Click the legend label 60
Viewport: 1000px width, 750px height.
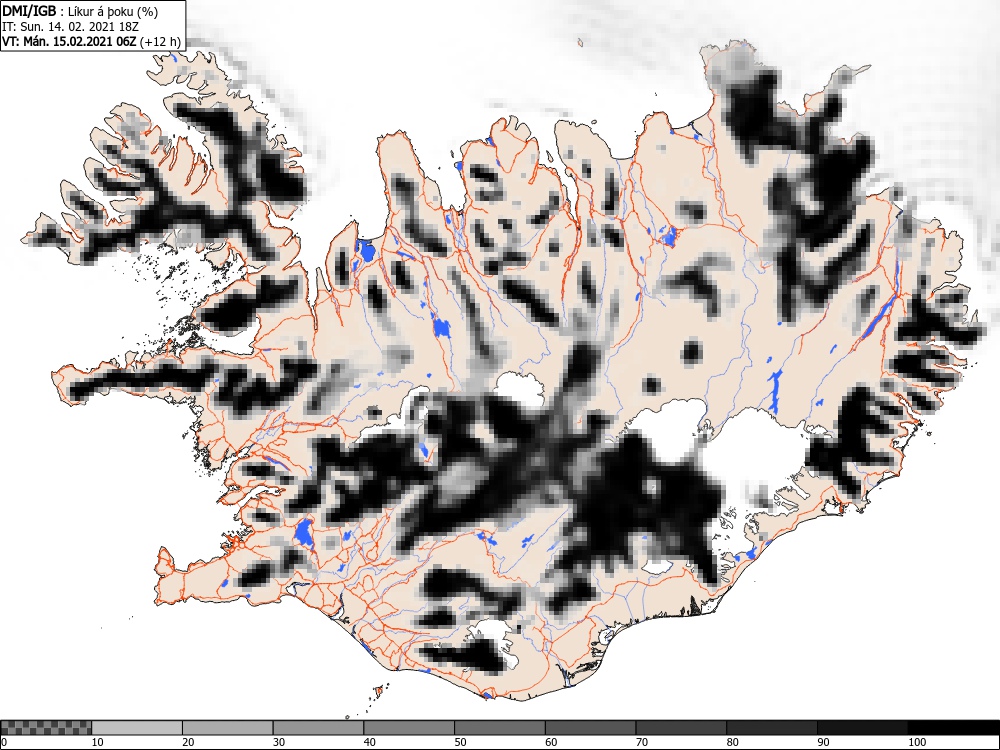coord(550,742)
